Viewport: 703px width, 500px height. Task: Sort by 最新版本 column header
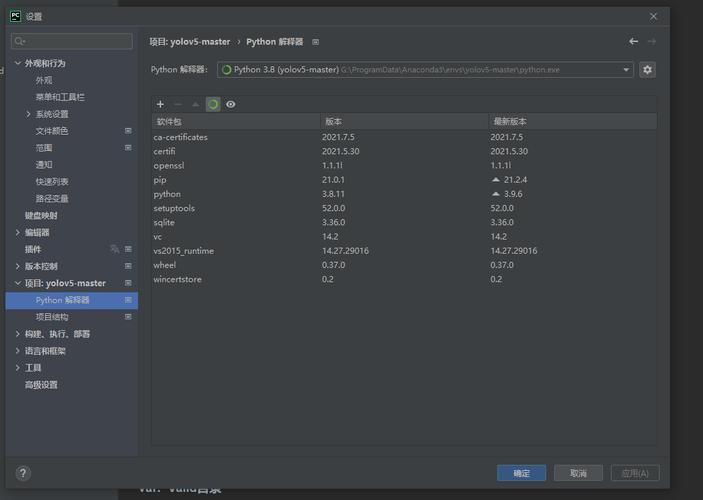[573, 122]
